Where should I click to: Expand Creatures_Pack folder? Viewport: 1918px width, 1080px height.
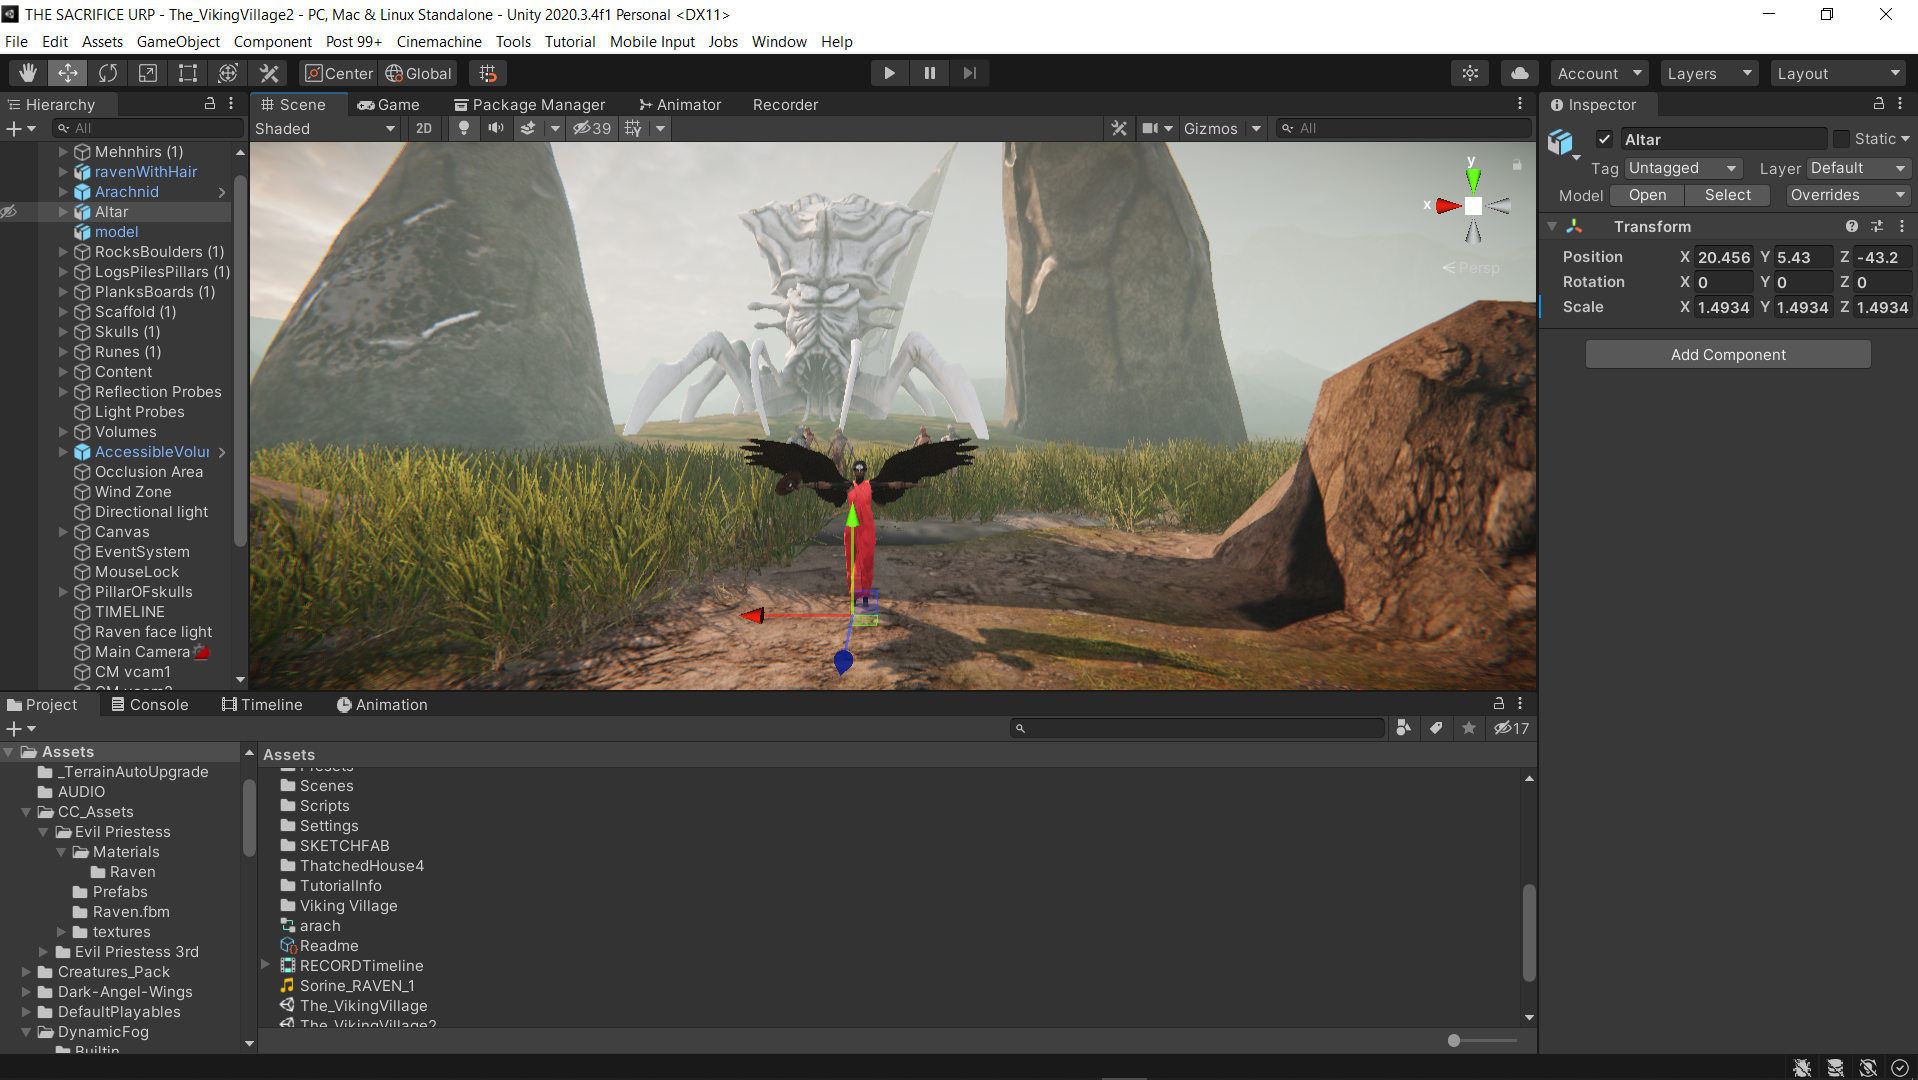coord(26,972)
